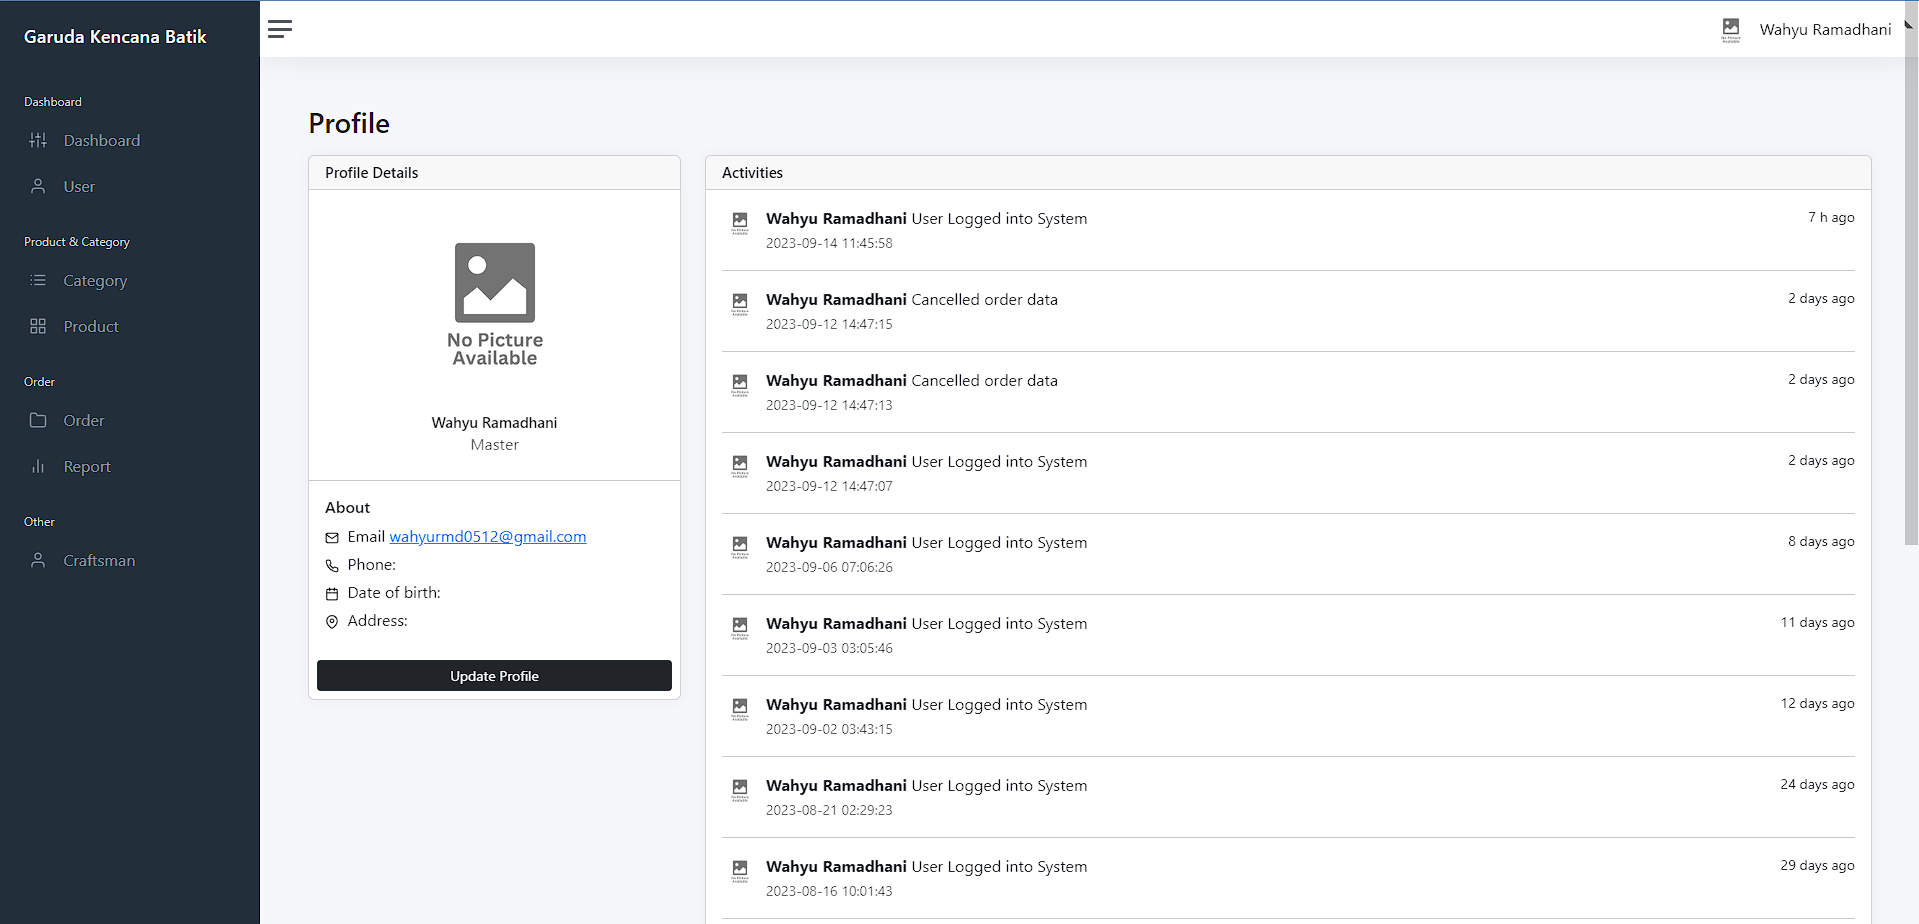Click the User person icon in sidebar

click(x=38, y=186)
